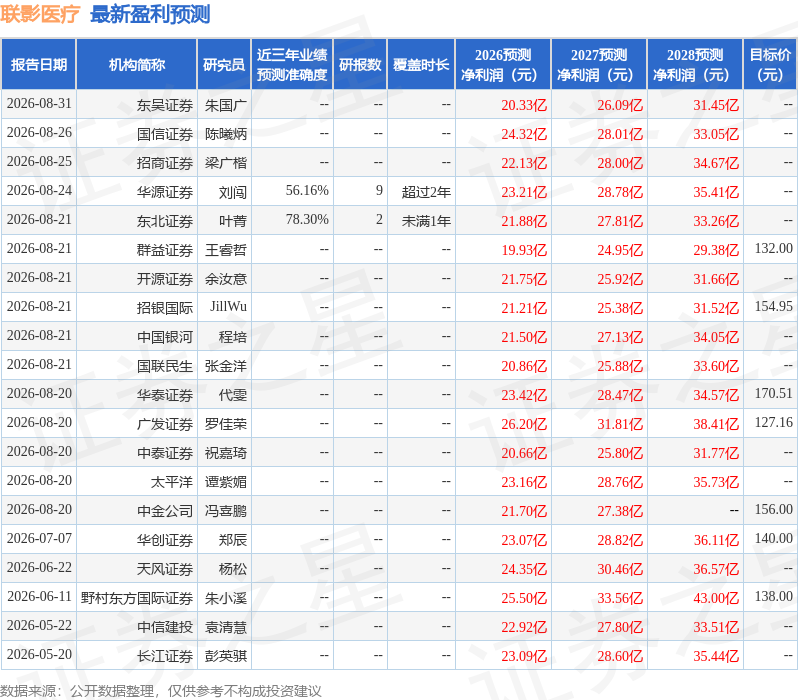Click the 2026-05-20 report date cell
Screen dimensions: 798x700
point(39,654)
